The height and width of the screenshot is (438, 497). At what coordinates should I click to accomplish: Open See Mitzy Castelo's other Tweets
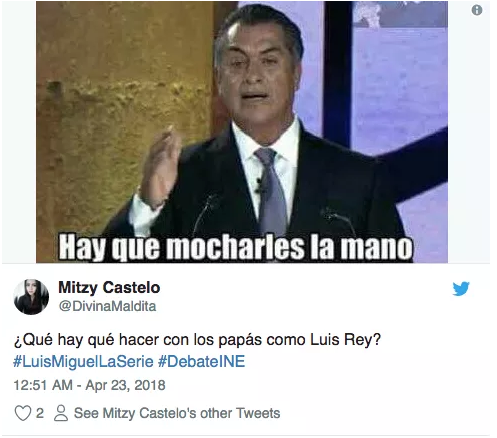coord(177,413)
